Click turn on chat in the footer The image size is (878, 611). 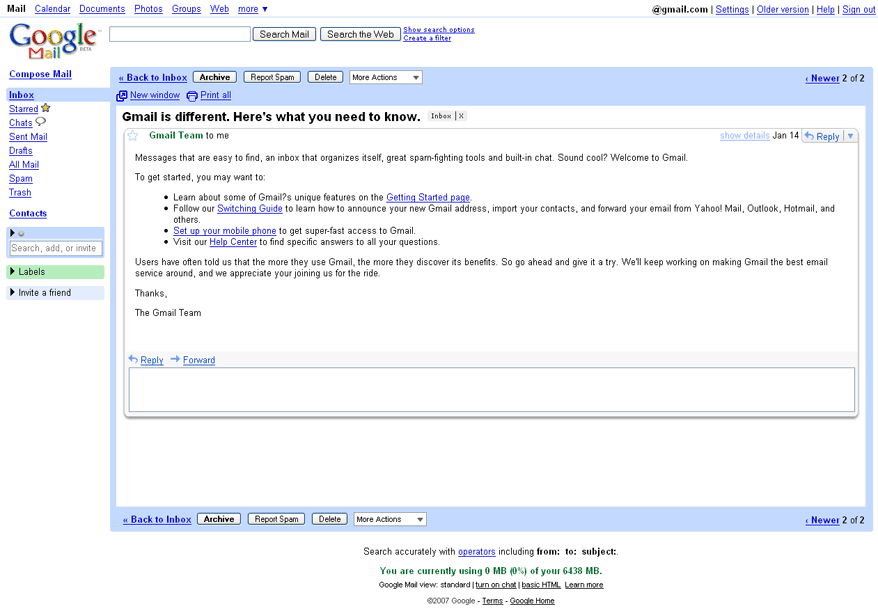coord(496,585)
